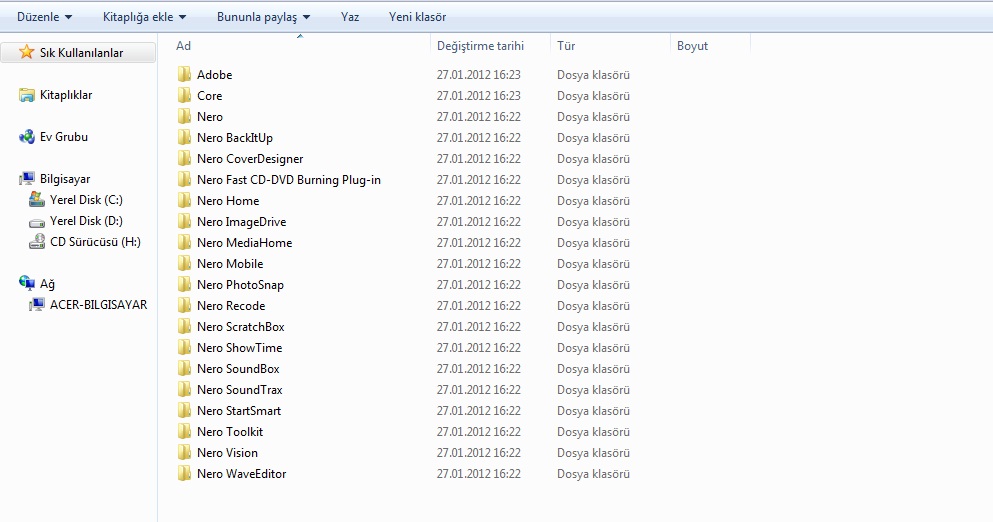Create a new folder with Yeni klasör
Image resolution: width=993 pixels, height=522 pixels.
(417, 17)
